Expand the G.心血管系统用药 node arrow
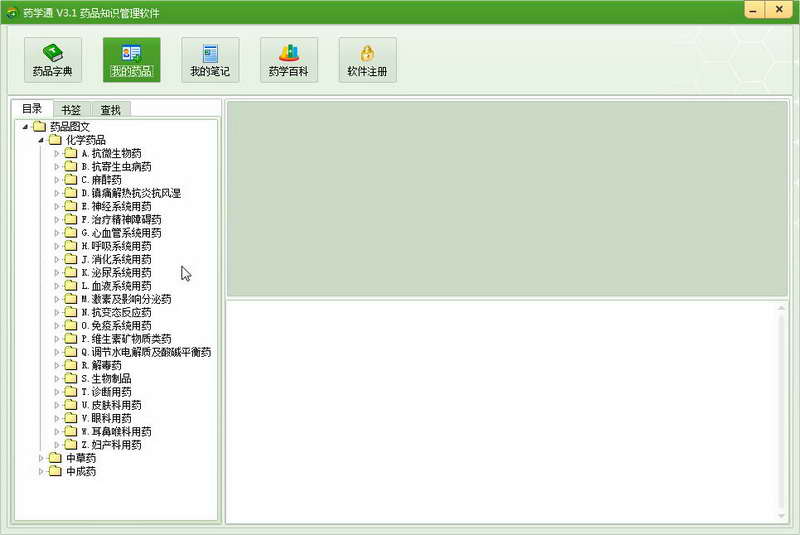This screenshot has height=535, width=800. 57,233
